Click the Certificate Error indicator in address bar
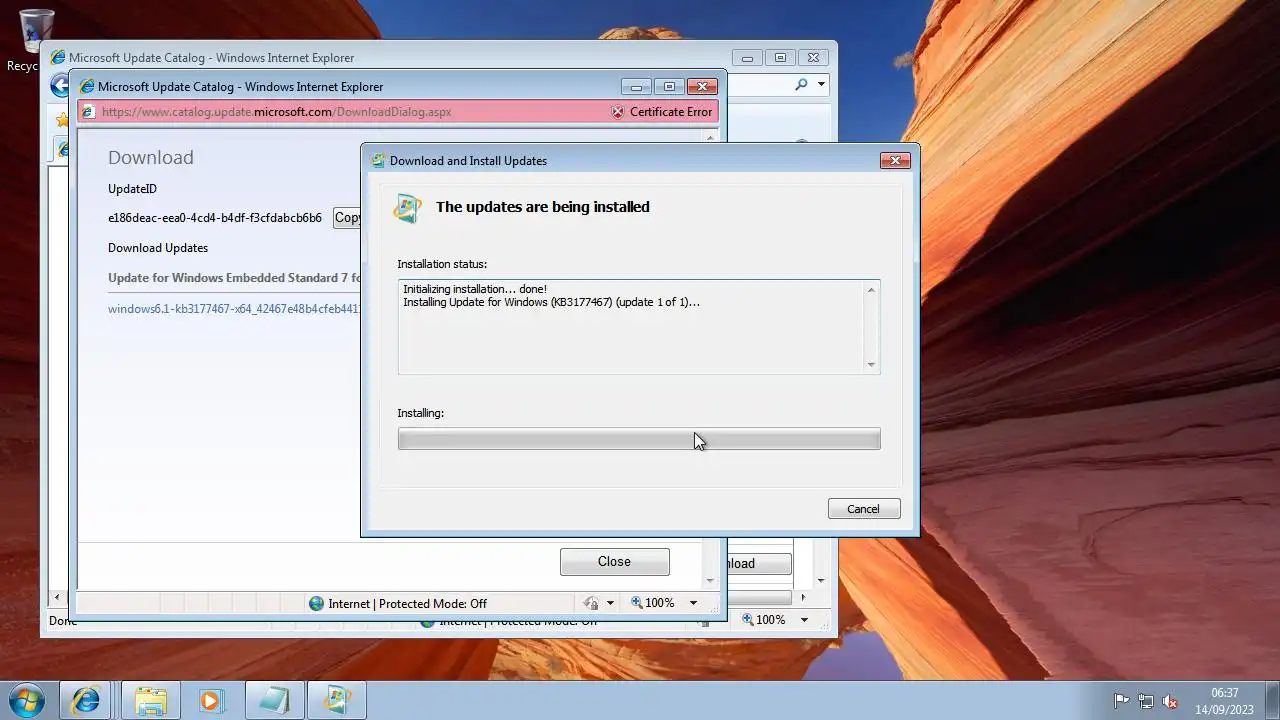Screen dimensions: 1280x720 pyautogui.click(x=662, y=112)
